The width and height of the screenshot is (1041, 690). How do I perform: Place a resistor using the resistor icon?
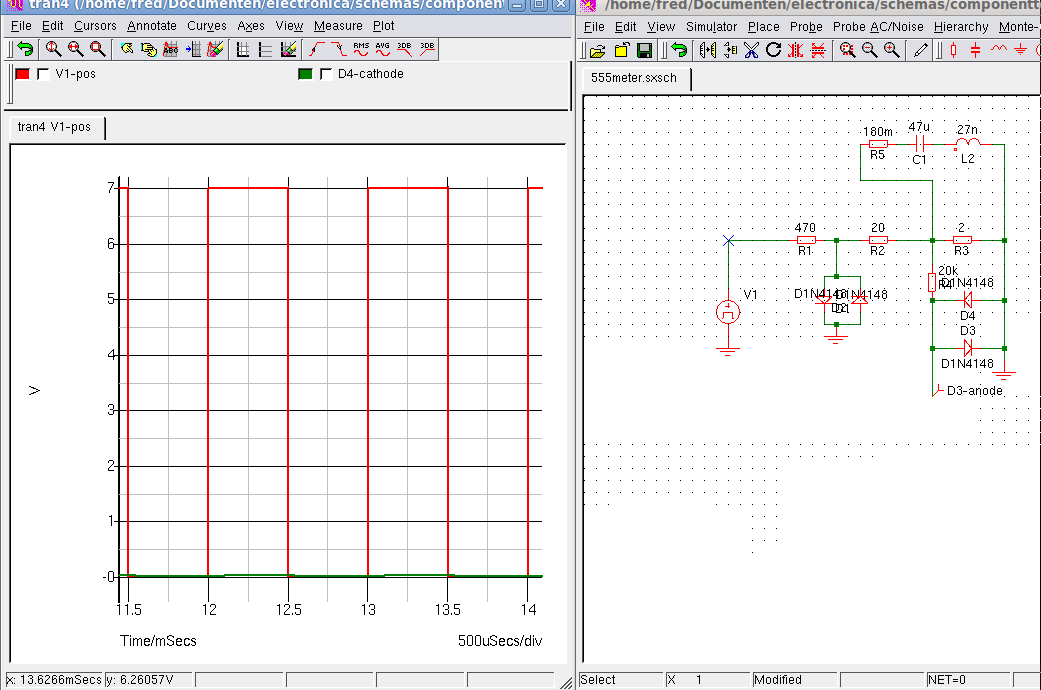[954, 50]
